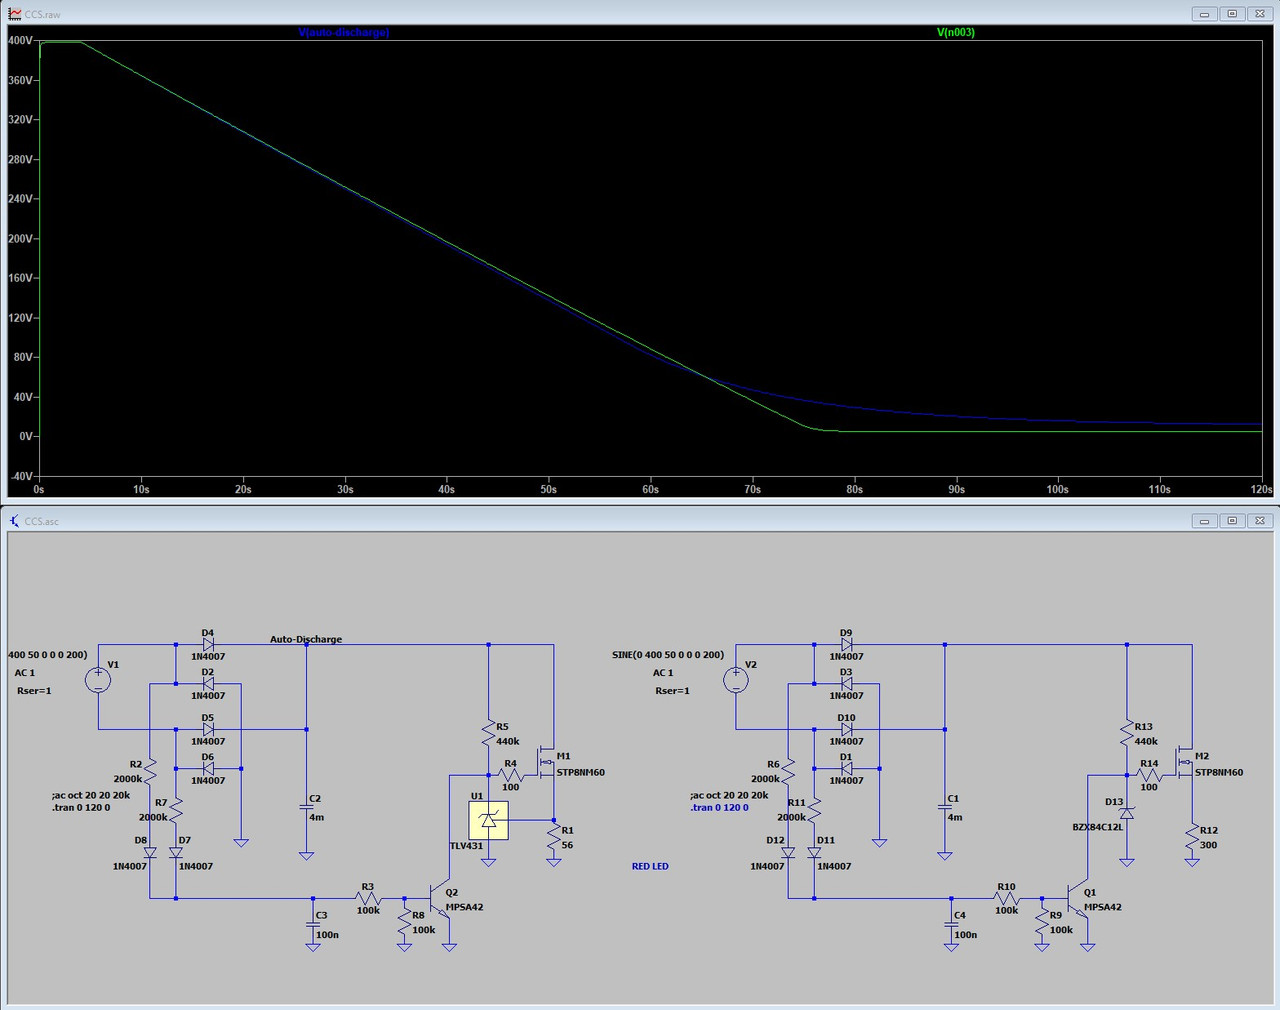Viewport: 1280px width, 1010px height.
Task: Click the CCS.raw window title icon
Action: (x=14, y=14)
